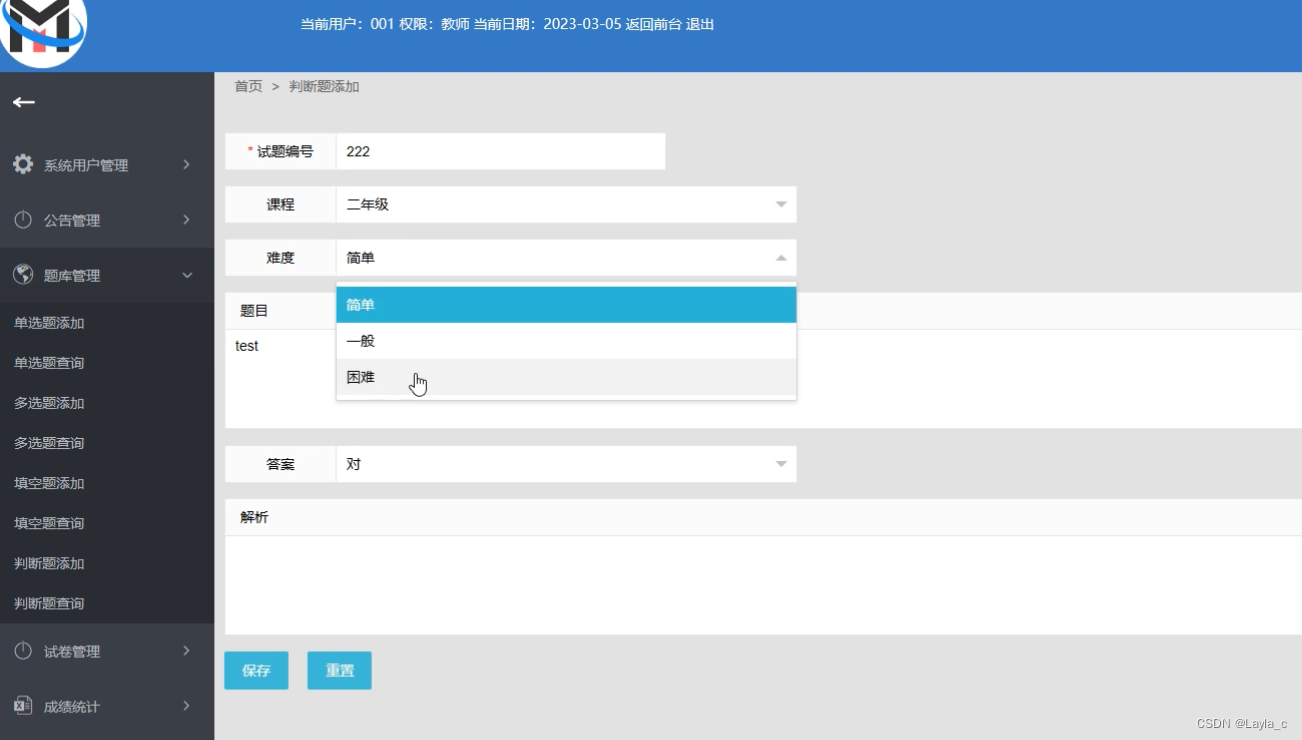Select 一般 in the difficulty list
This screenshot has width=1302, height=740.
pos(566,341)
